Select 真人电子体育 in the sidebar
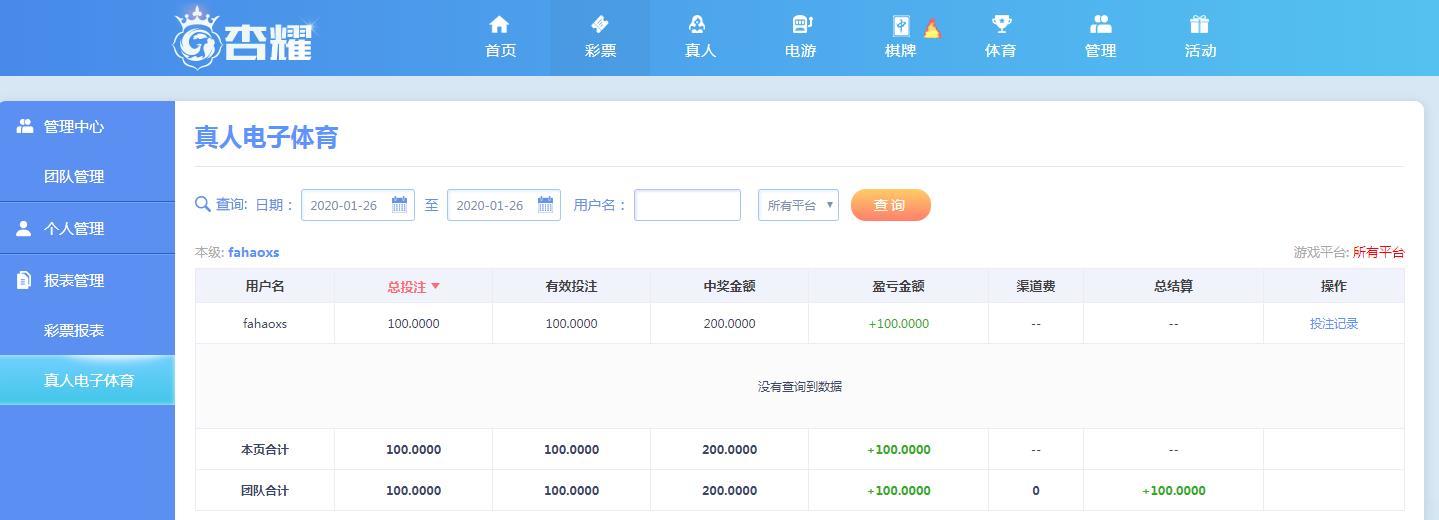 click(x=87, y=380)
